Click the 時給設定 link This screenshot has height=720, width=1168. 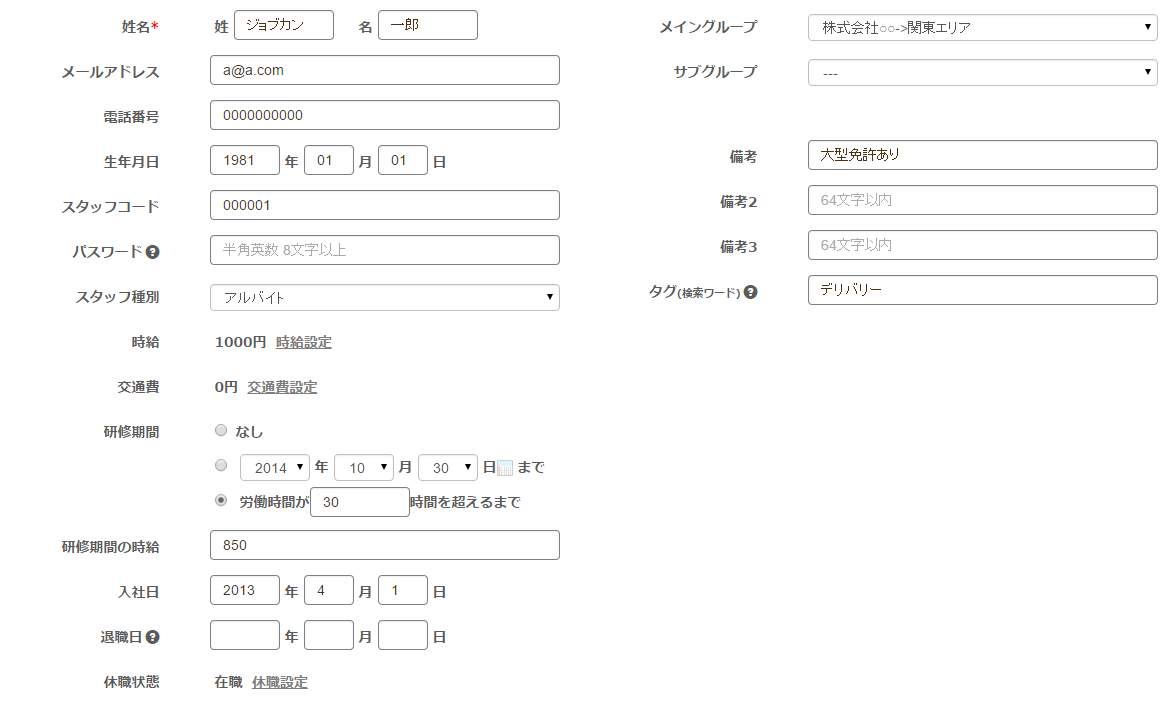point(303,342)
